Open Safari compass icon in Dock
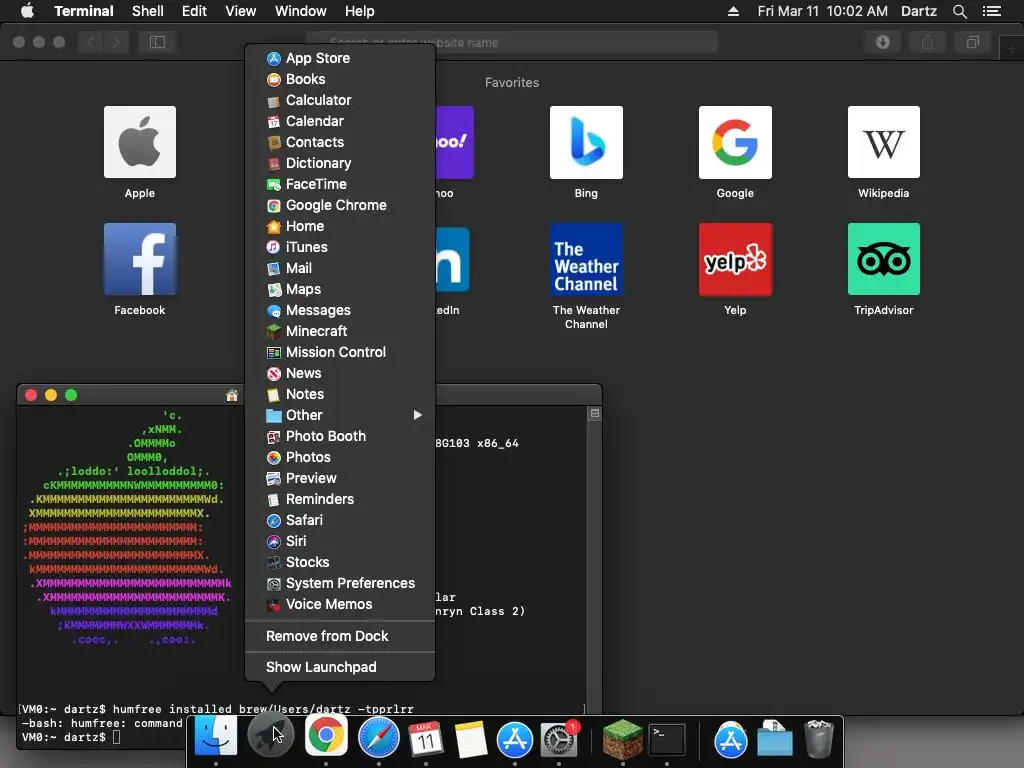Screen dimensions: 1024x768 (x=378, y=737)
